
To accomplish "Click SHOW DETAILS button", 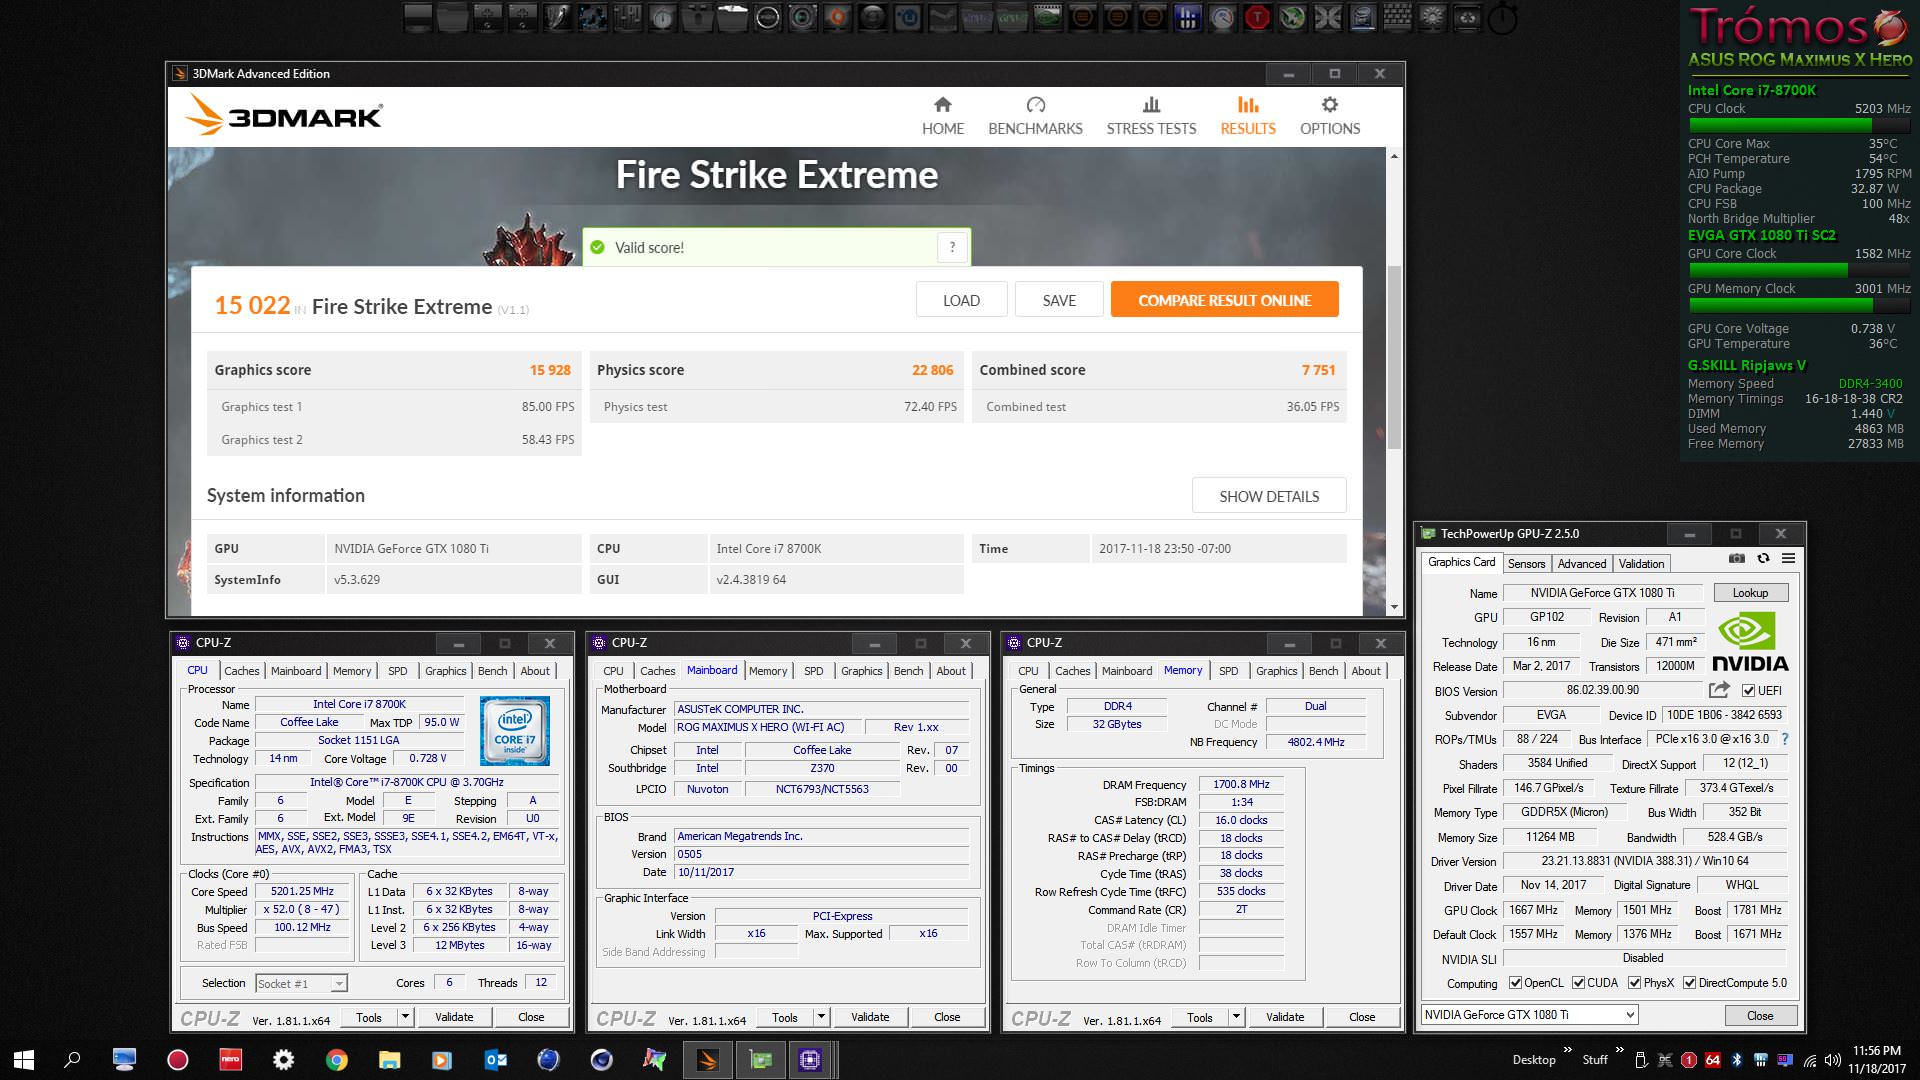I will pos(1269,496).
